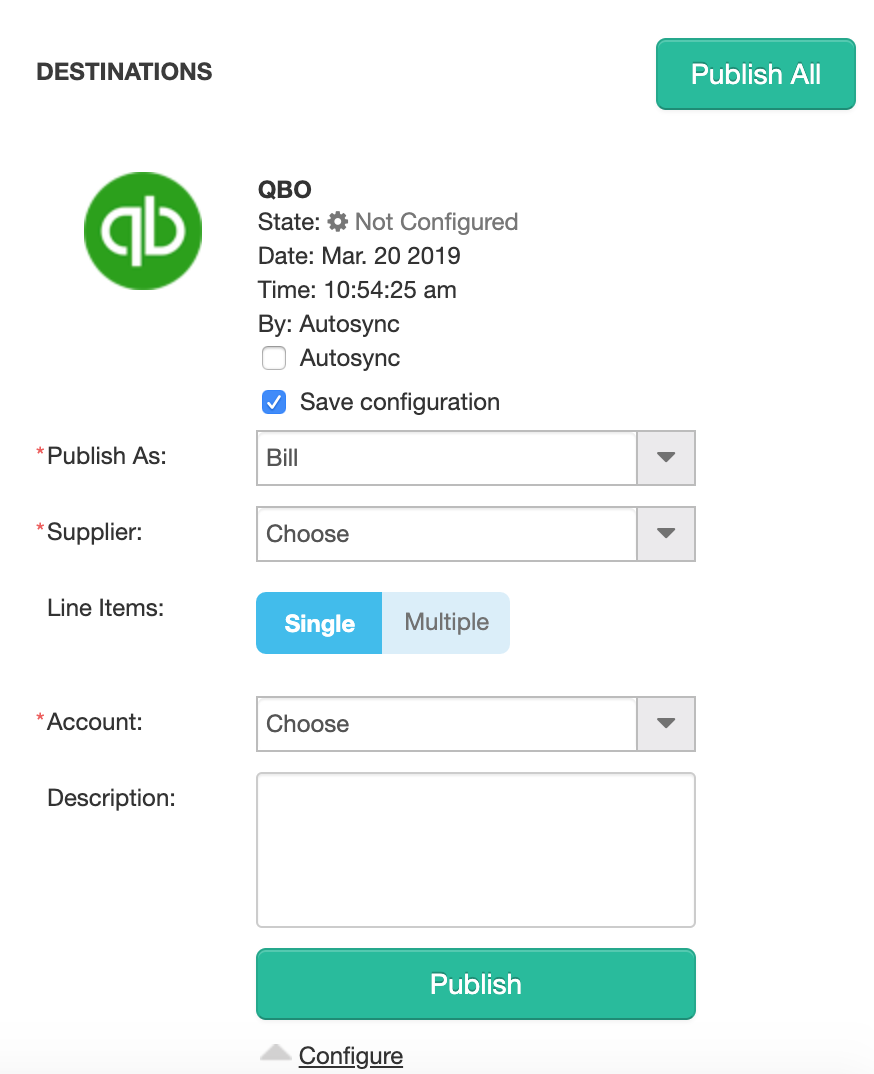Open the Account dropdown arrow
The width and height of the screenshot is (874, 1074).
(x=666, y=723)
